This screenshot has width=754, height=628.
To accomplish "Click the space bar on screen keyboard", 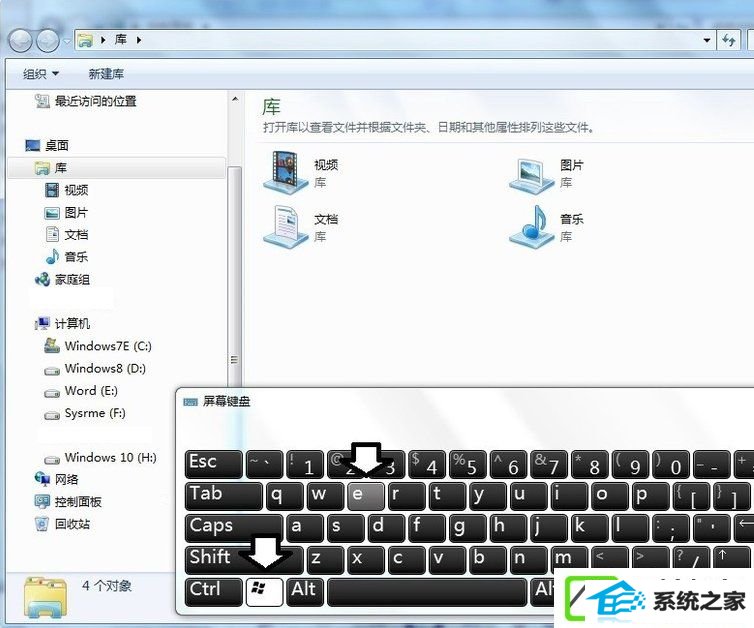I will (427, 592).
